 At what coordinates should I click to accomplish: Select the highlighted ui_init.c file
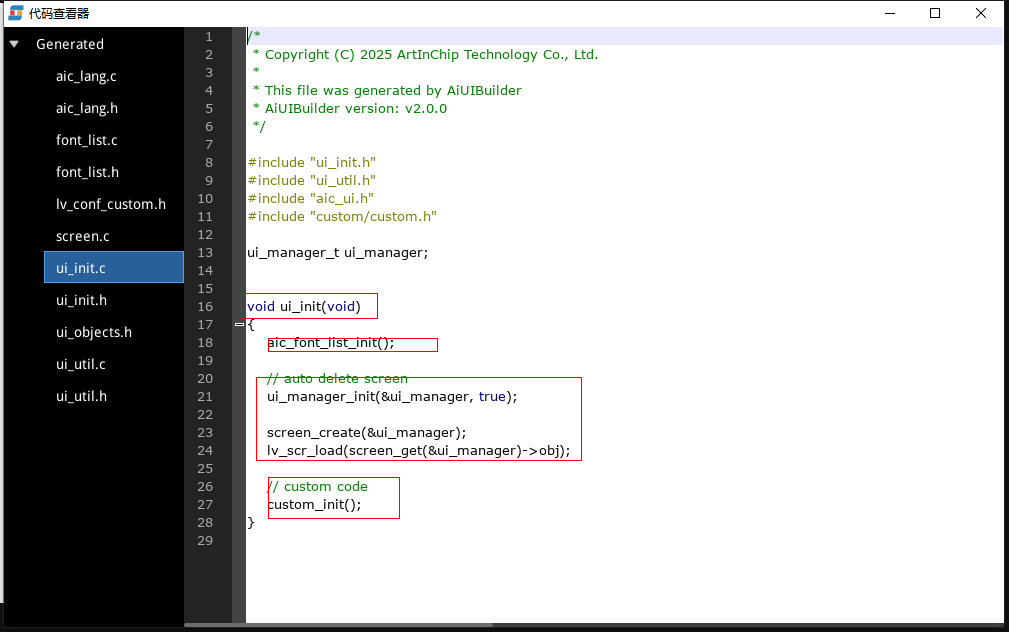(114, 267)
